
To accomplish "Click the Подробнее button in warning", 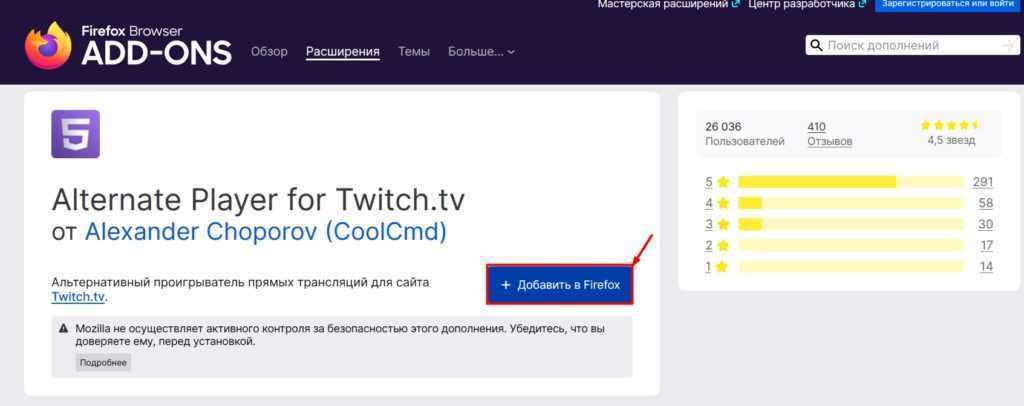I will pos(103,362).
